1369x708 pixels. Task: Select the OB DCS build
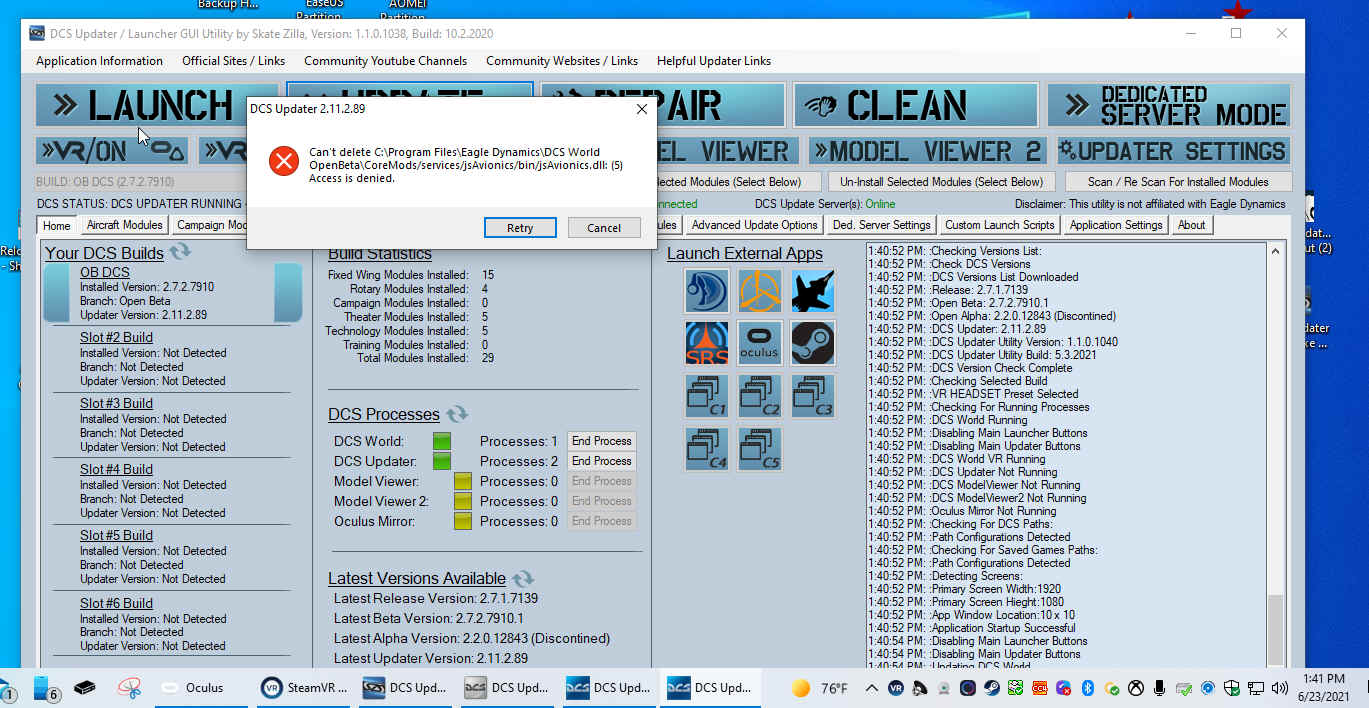(105, 272)
